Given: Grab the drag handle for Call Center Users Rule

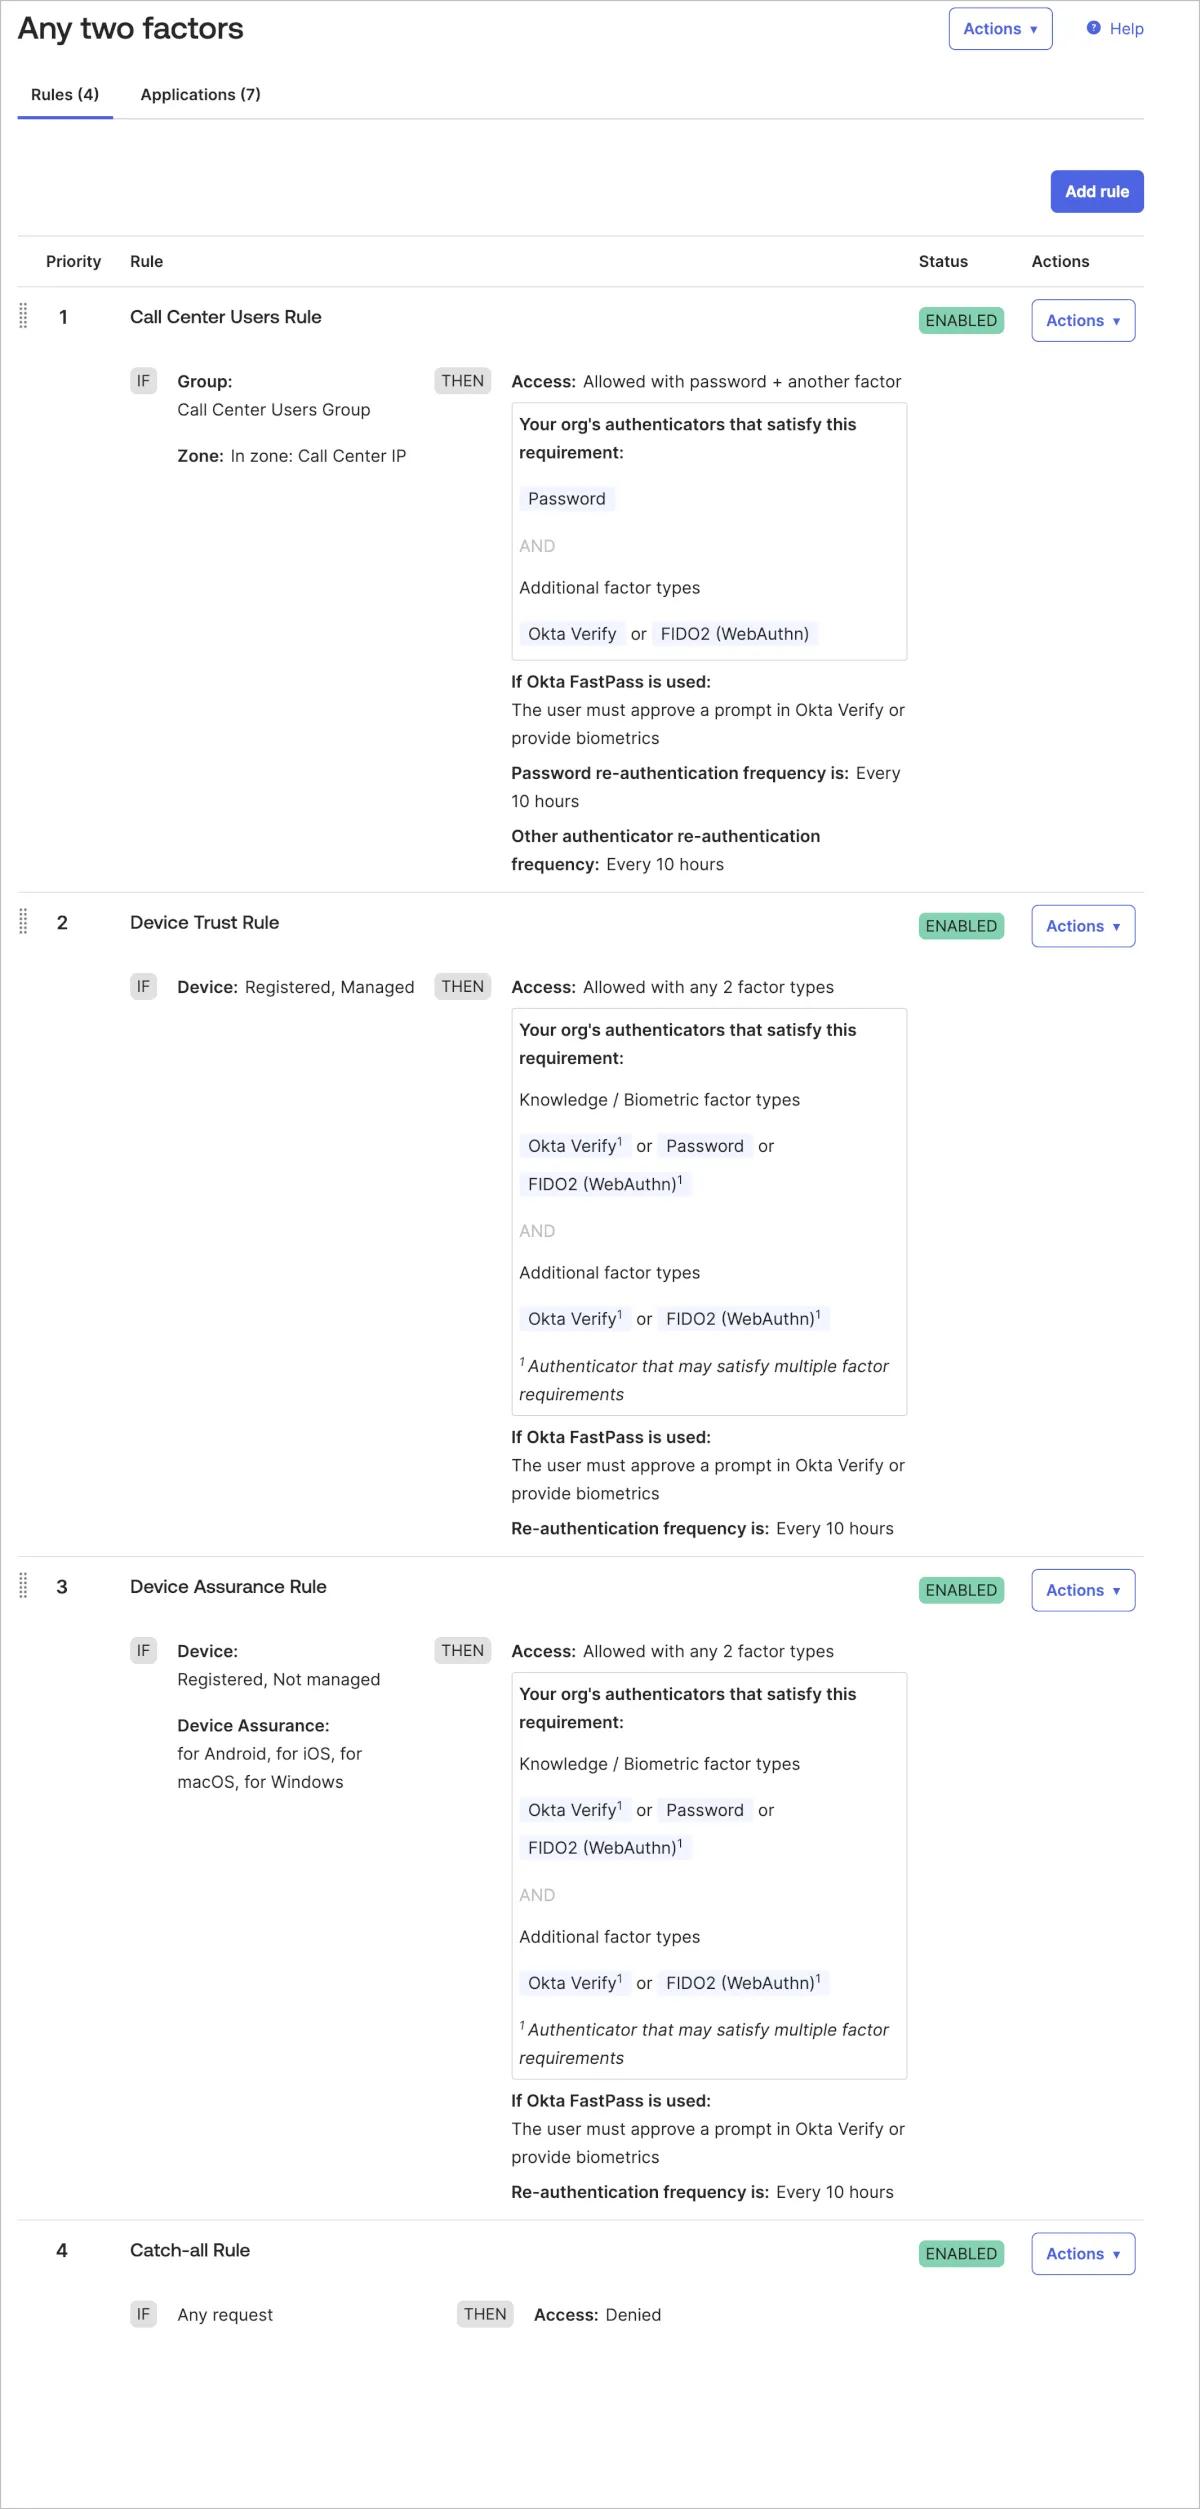Looking at the screenshot, I should pos(24,316).
